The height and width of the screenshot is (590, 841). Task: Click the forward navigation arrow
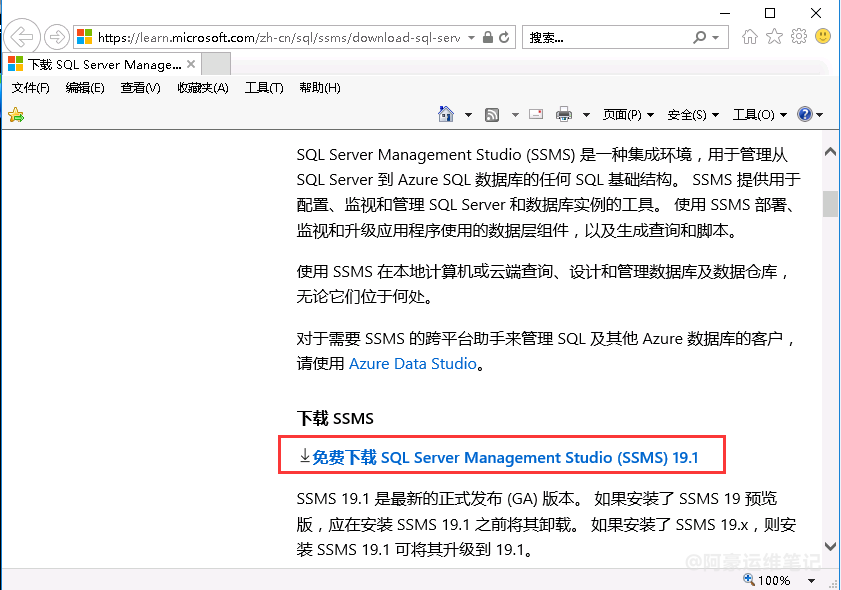[56, 37]
